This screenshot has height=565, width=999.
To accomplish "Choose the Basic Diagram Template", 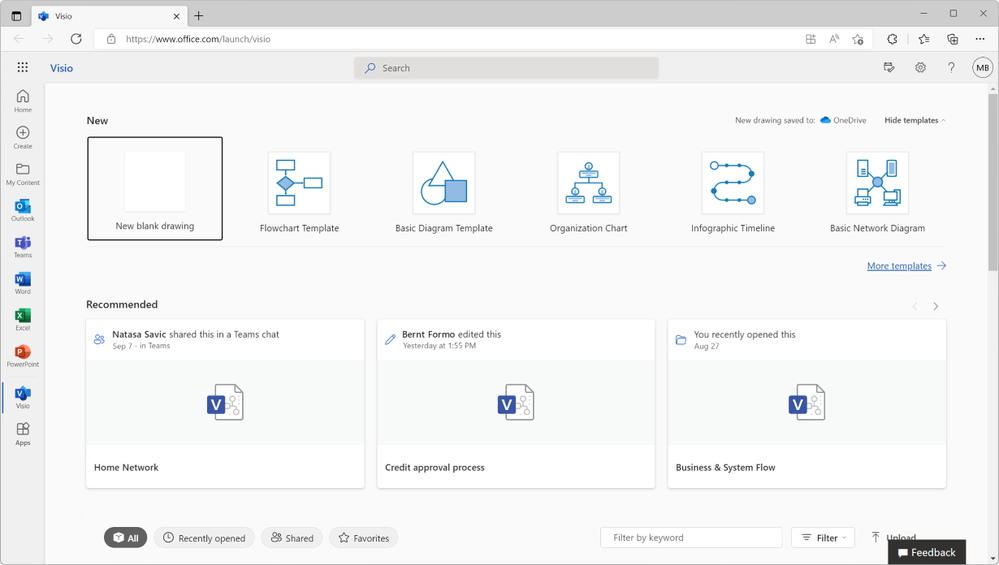I will click(444, 192).
